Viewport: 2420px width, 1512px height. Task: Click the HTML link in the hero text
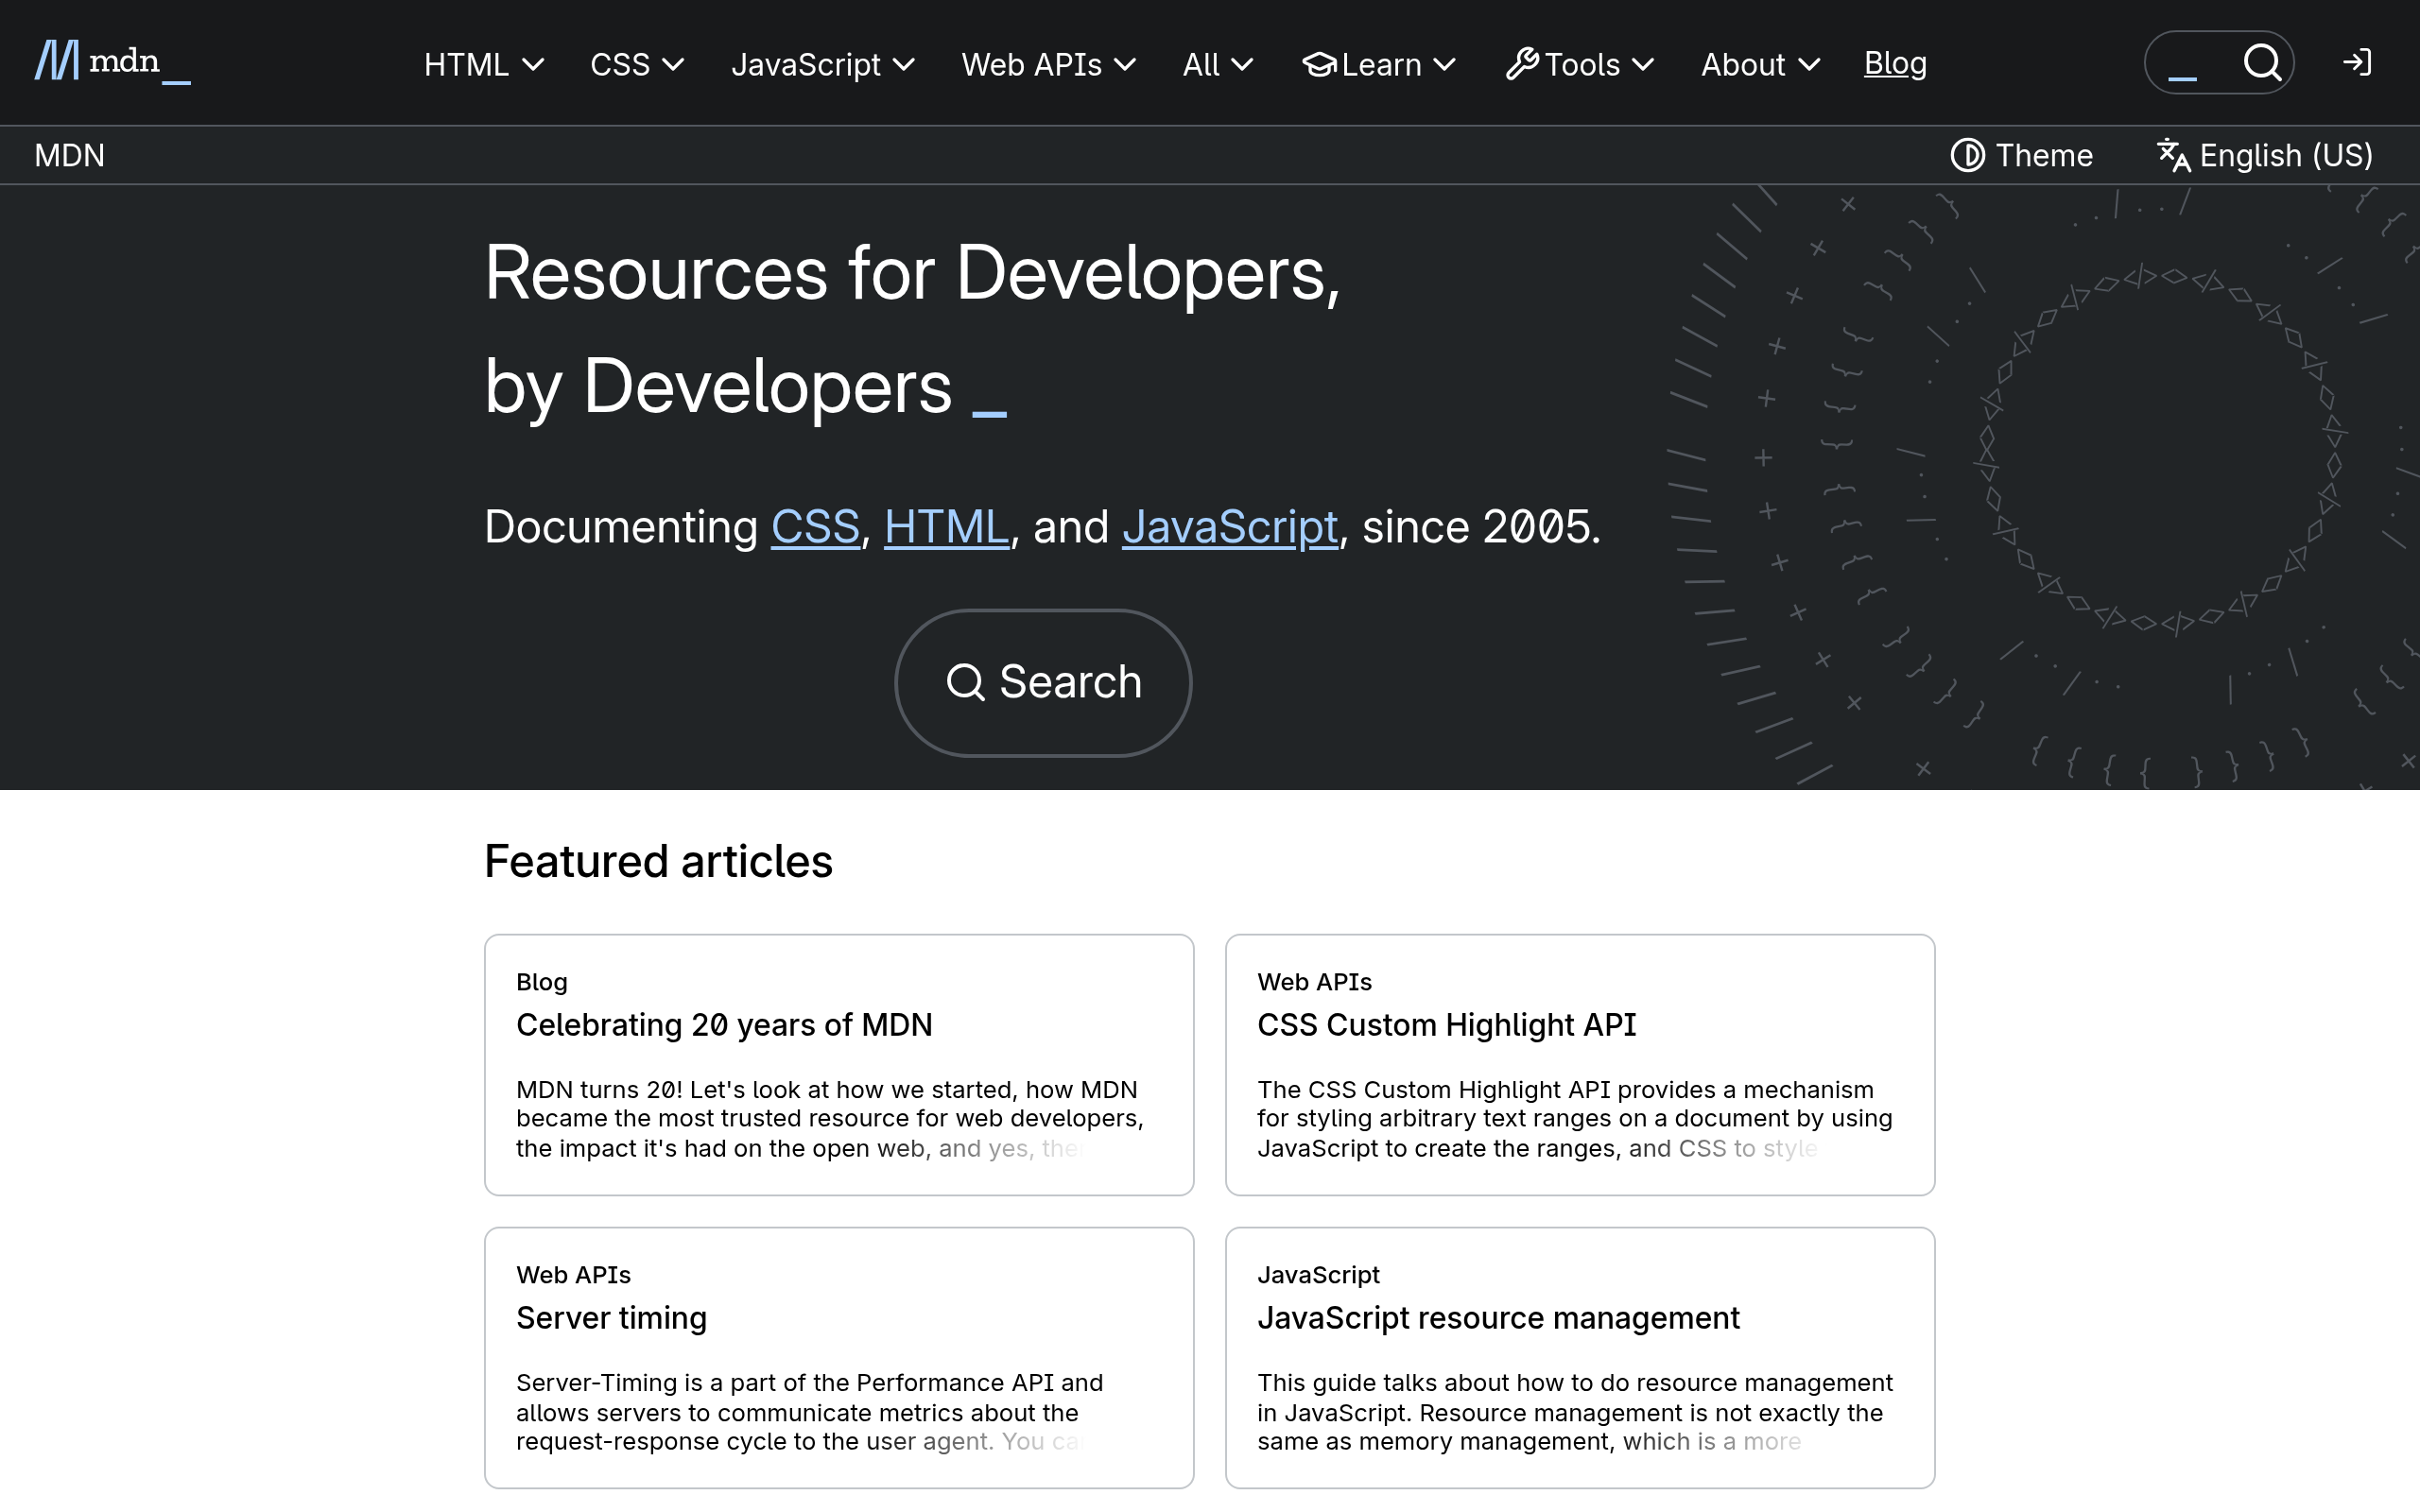pyautogui.click(x=945, y=526)
